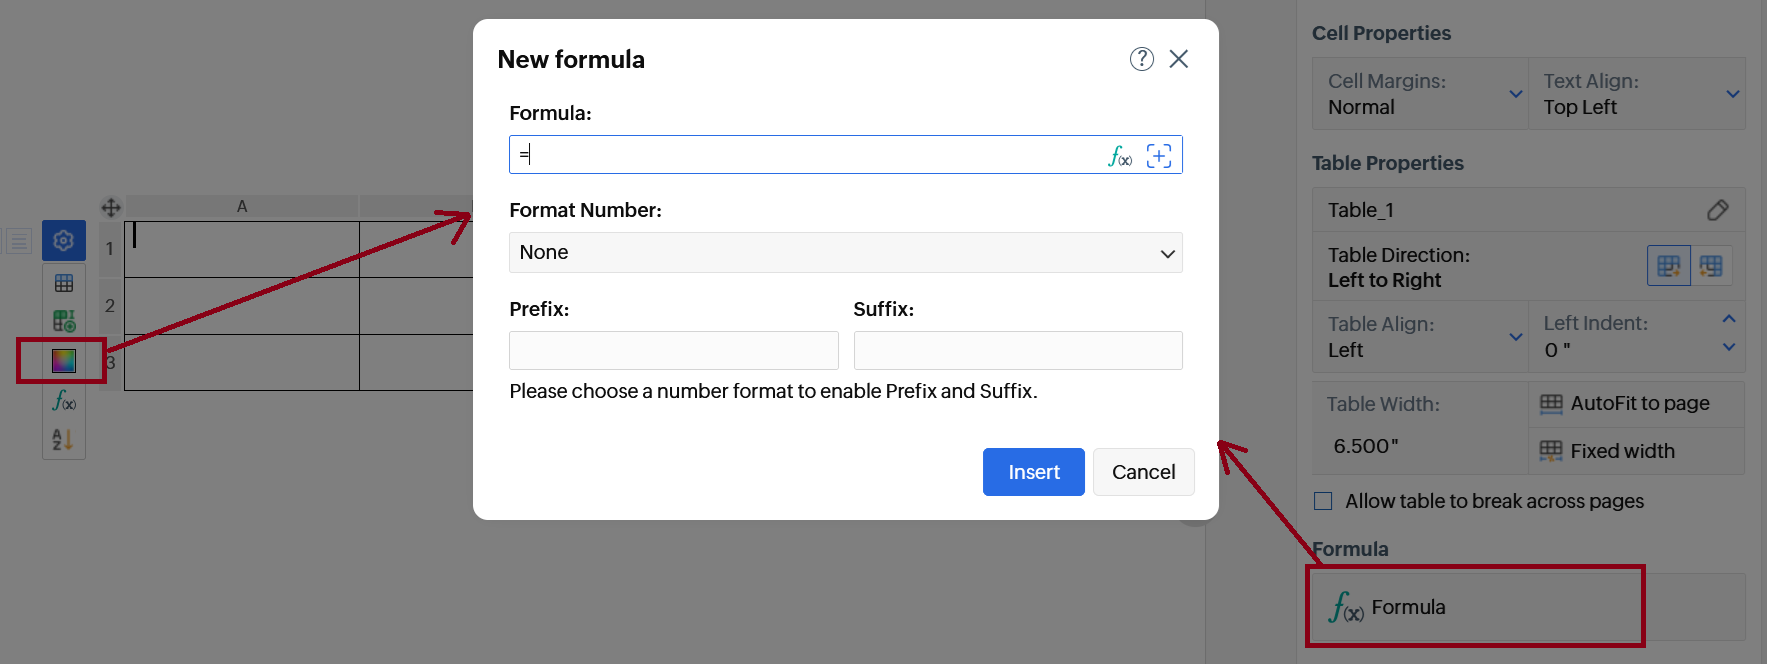Click the table move handle icon
Screen dimensions: 1767x664
(111, 208)
